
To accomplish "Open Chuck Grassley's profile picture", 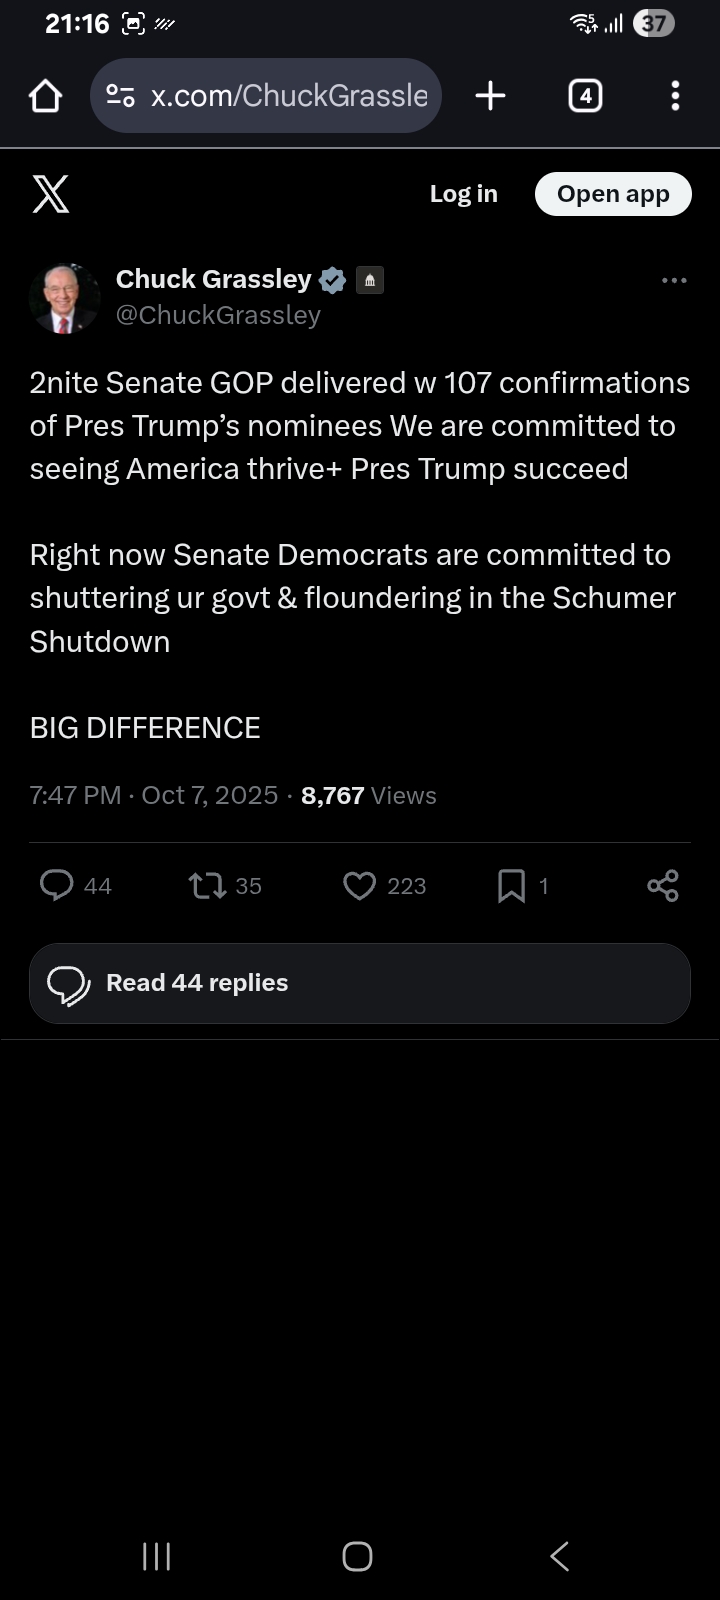I will coord(65,298).
